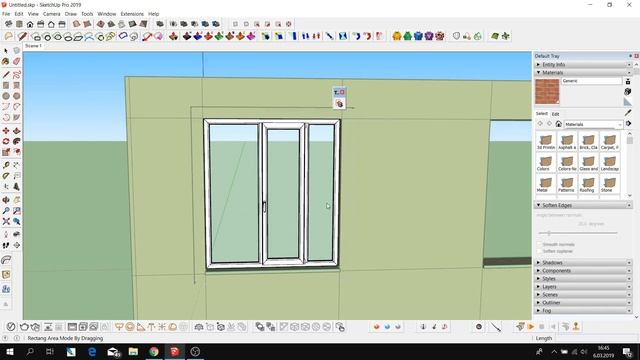
Task: Select the Select arrow tool
Action: coord(6,51)
